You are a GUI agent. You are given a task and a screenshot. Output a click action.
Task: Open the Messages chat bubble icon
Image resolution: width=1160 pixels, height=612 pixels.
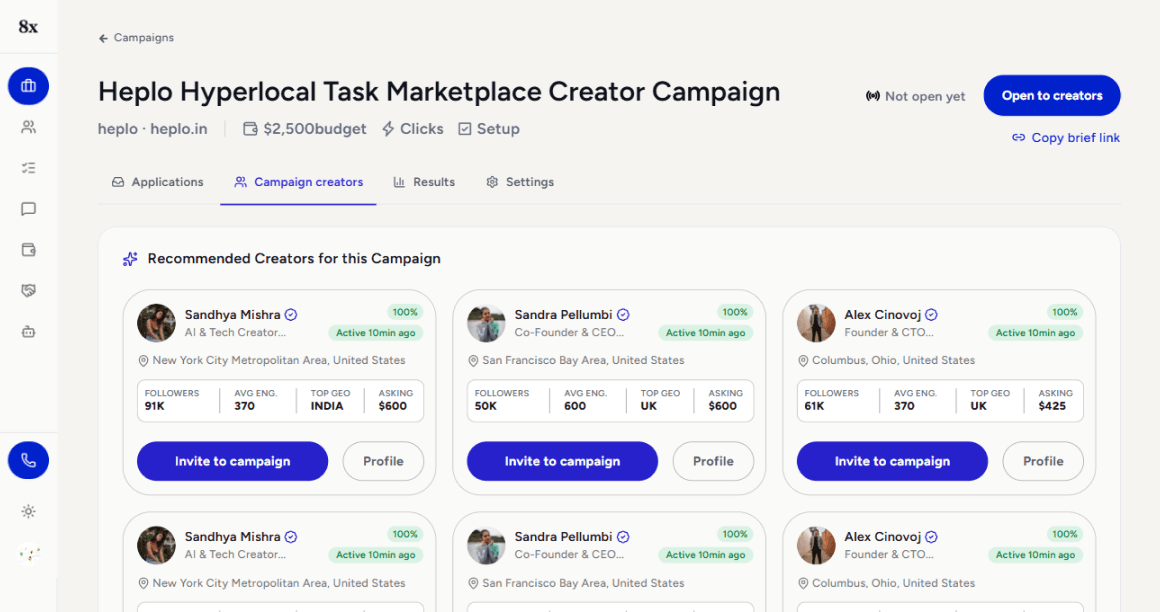coord(28,209)
